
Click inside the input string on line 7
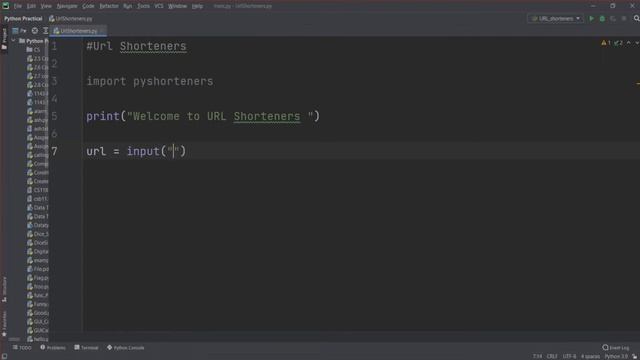click(x=173, y=151)
